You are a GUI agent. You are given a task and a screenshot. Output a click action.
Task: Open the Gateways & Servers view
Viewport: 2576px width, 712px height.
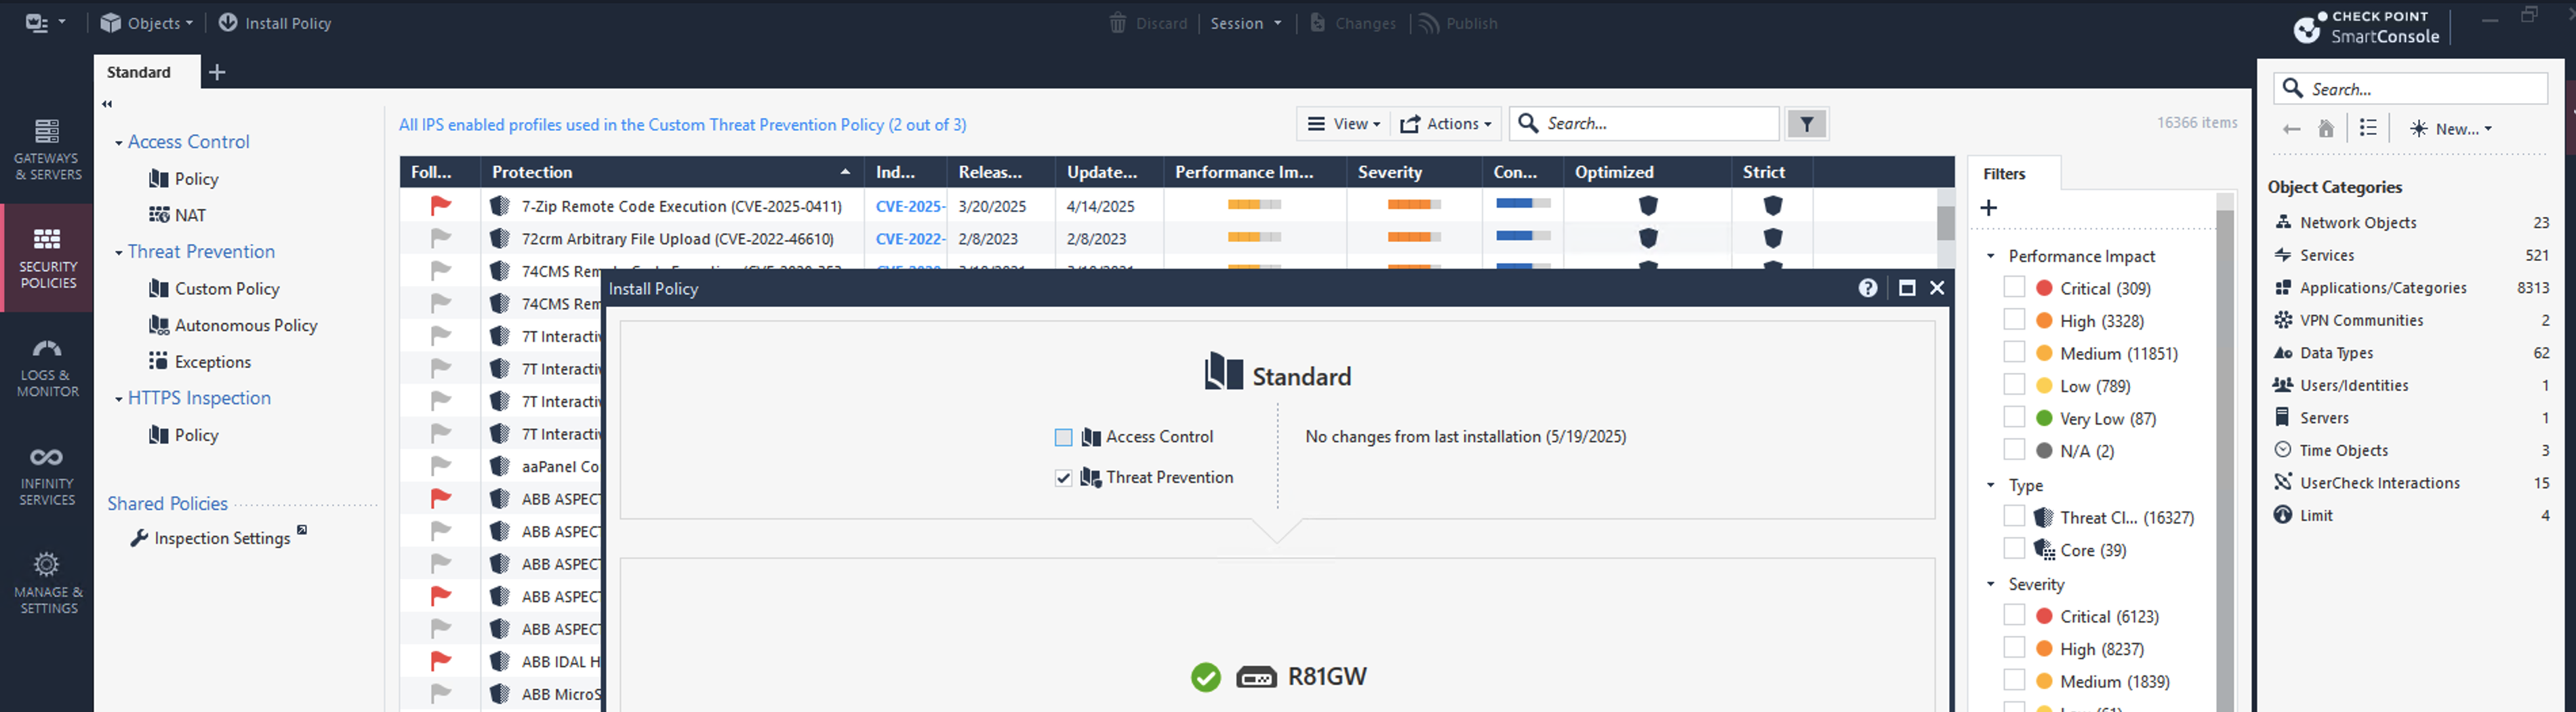47,150
